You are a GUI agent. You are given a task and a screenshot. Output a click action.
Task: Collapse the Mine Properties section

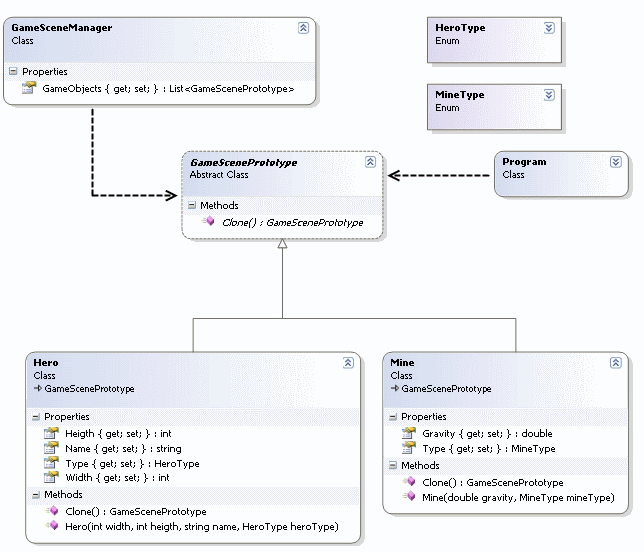click(x=393, y=417)
